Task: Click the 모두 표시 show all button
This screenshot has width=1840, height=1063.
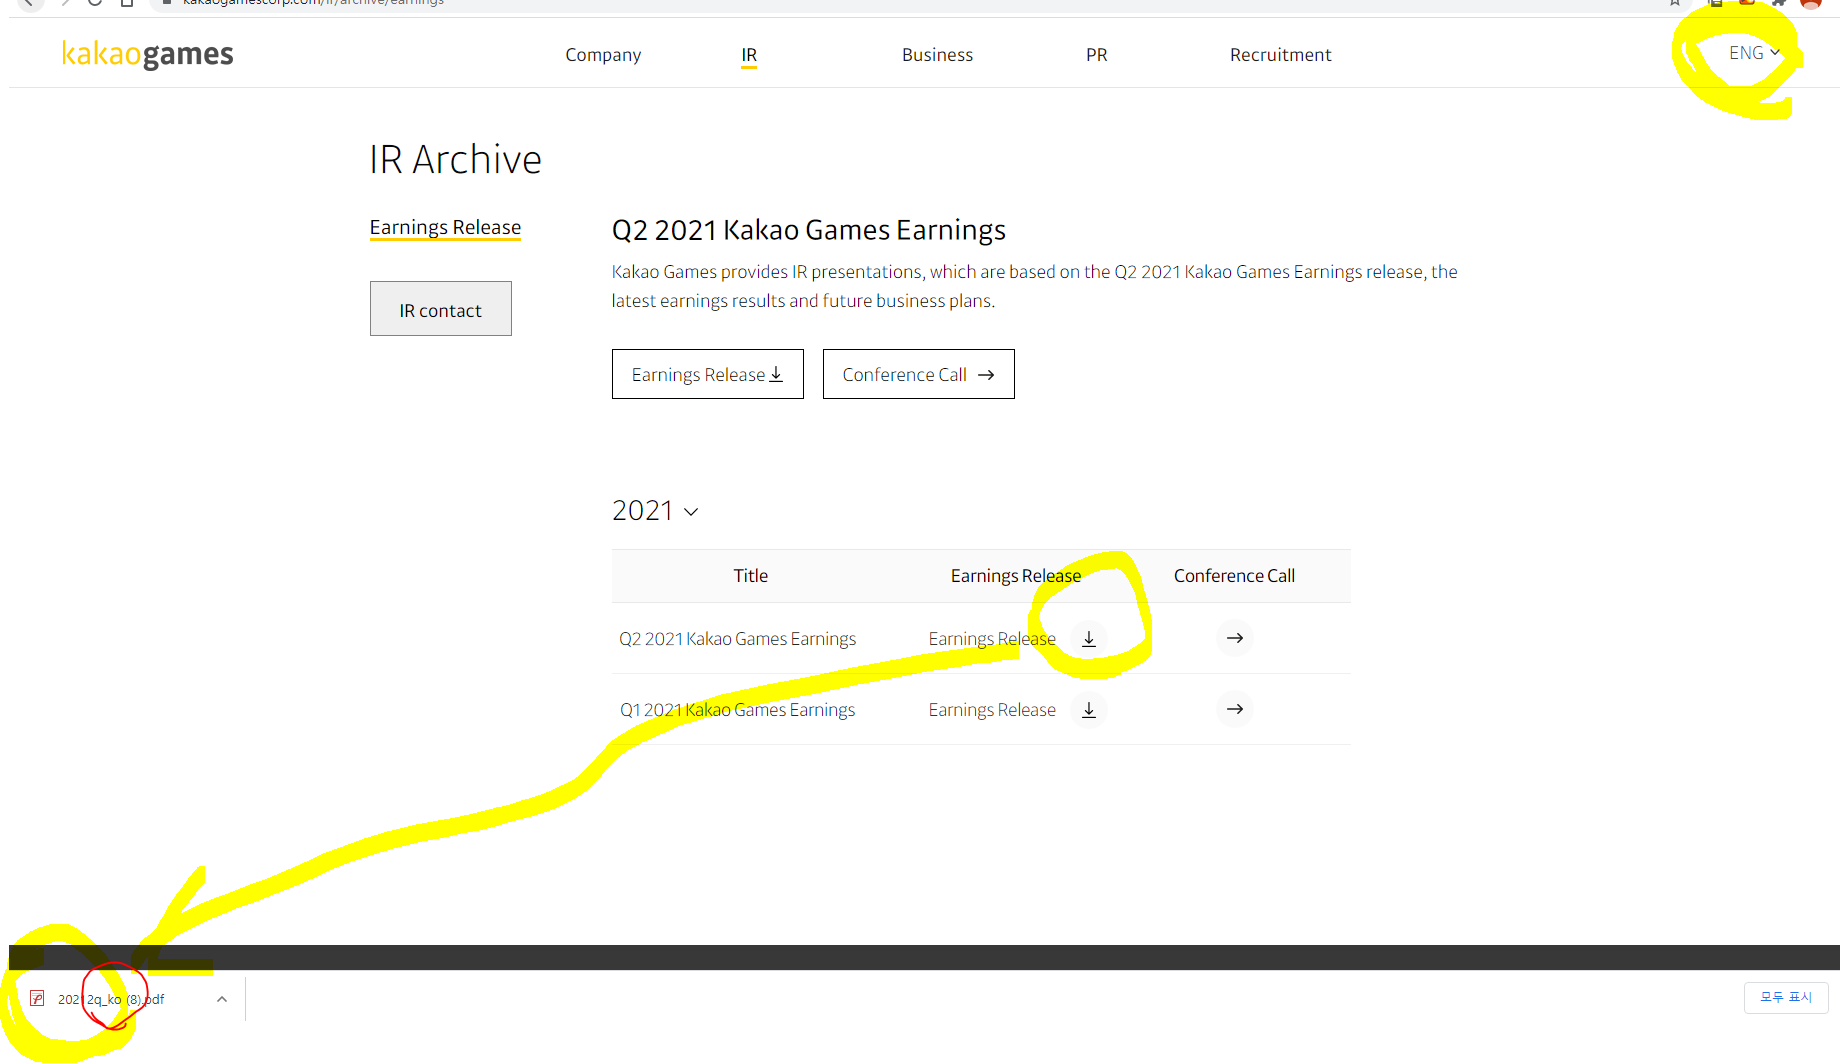Action: [1786, 998]
